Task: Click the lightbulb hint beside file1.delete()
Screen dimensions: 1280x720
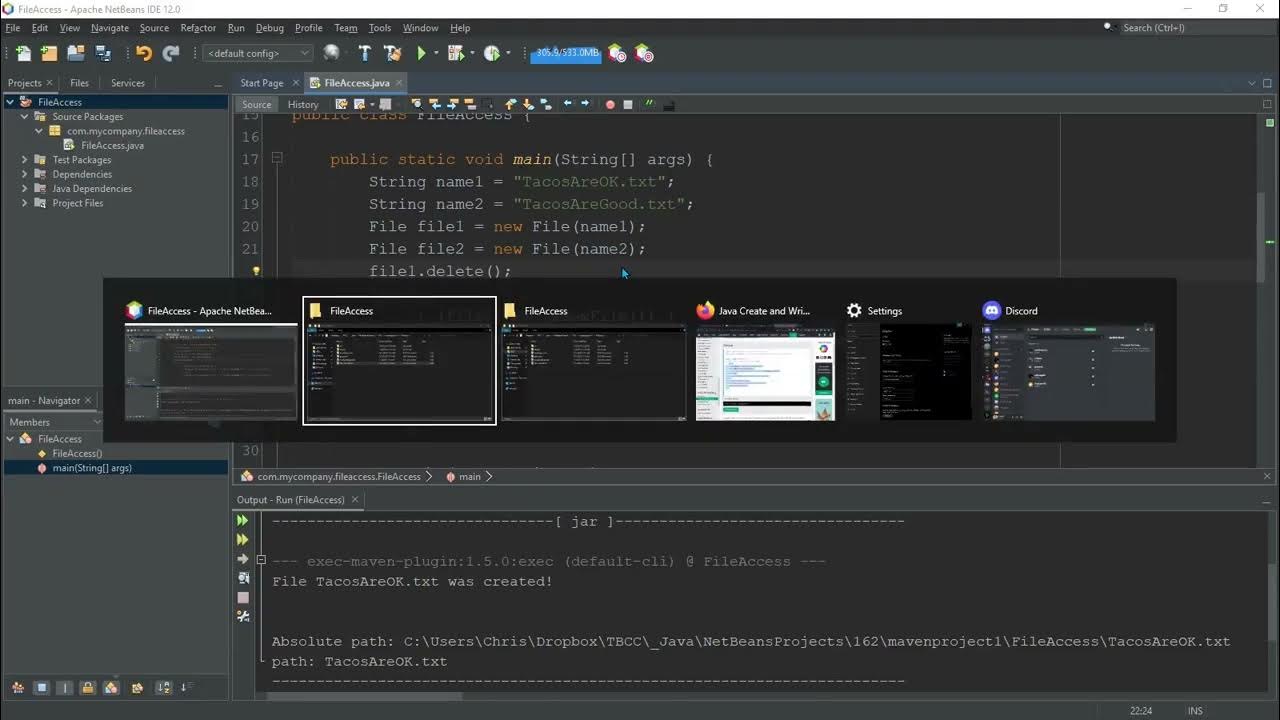Action: tap(255, 271)
